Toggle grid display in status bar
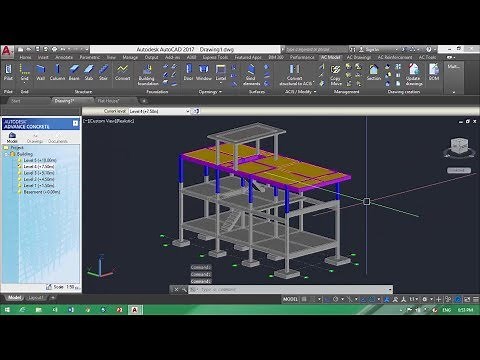Viewport: 480px width, 360px height. tap(304, 299)
